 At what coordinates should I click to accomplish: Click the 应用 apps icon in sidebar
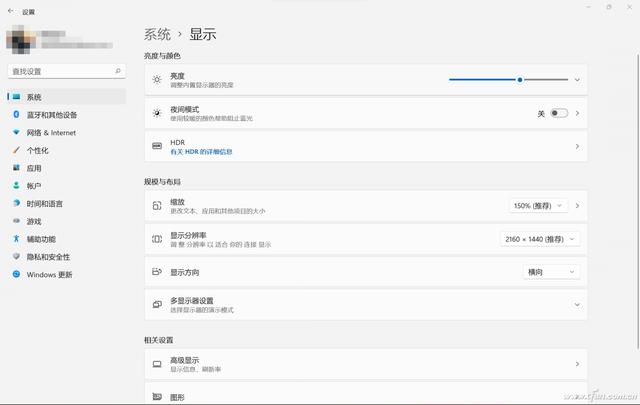(16, 168)
